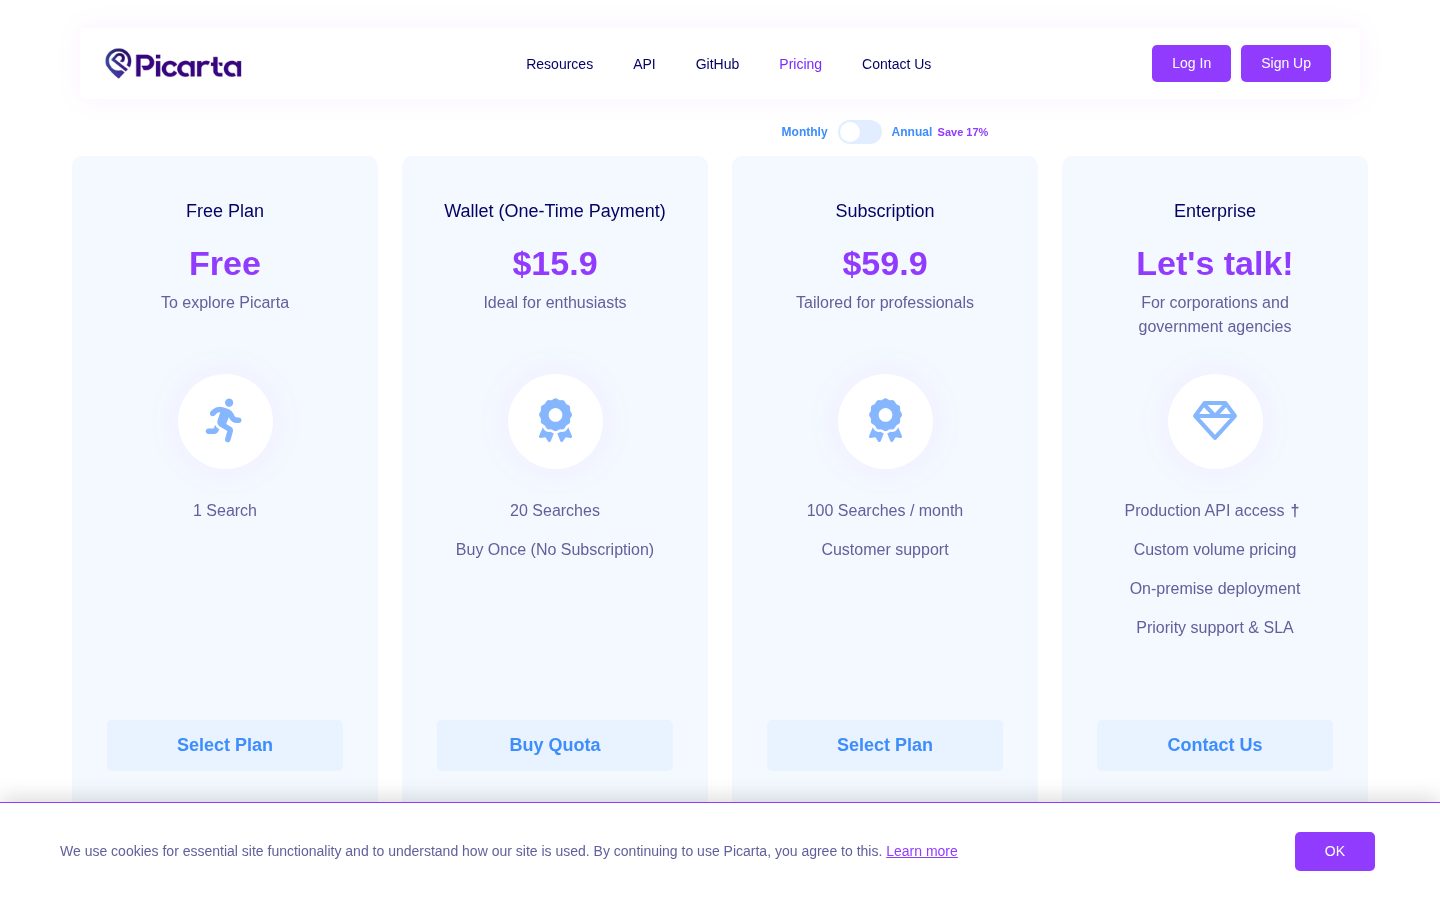Image resolution: width=1440 pixels, height=900 pixels.
Task: Open the Resources menu item
Action: [559, 64]
